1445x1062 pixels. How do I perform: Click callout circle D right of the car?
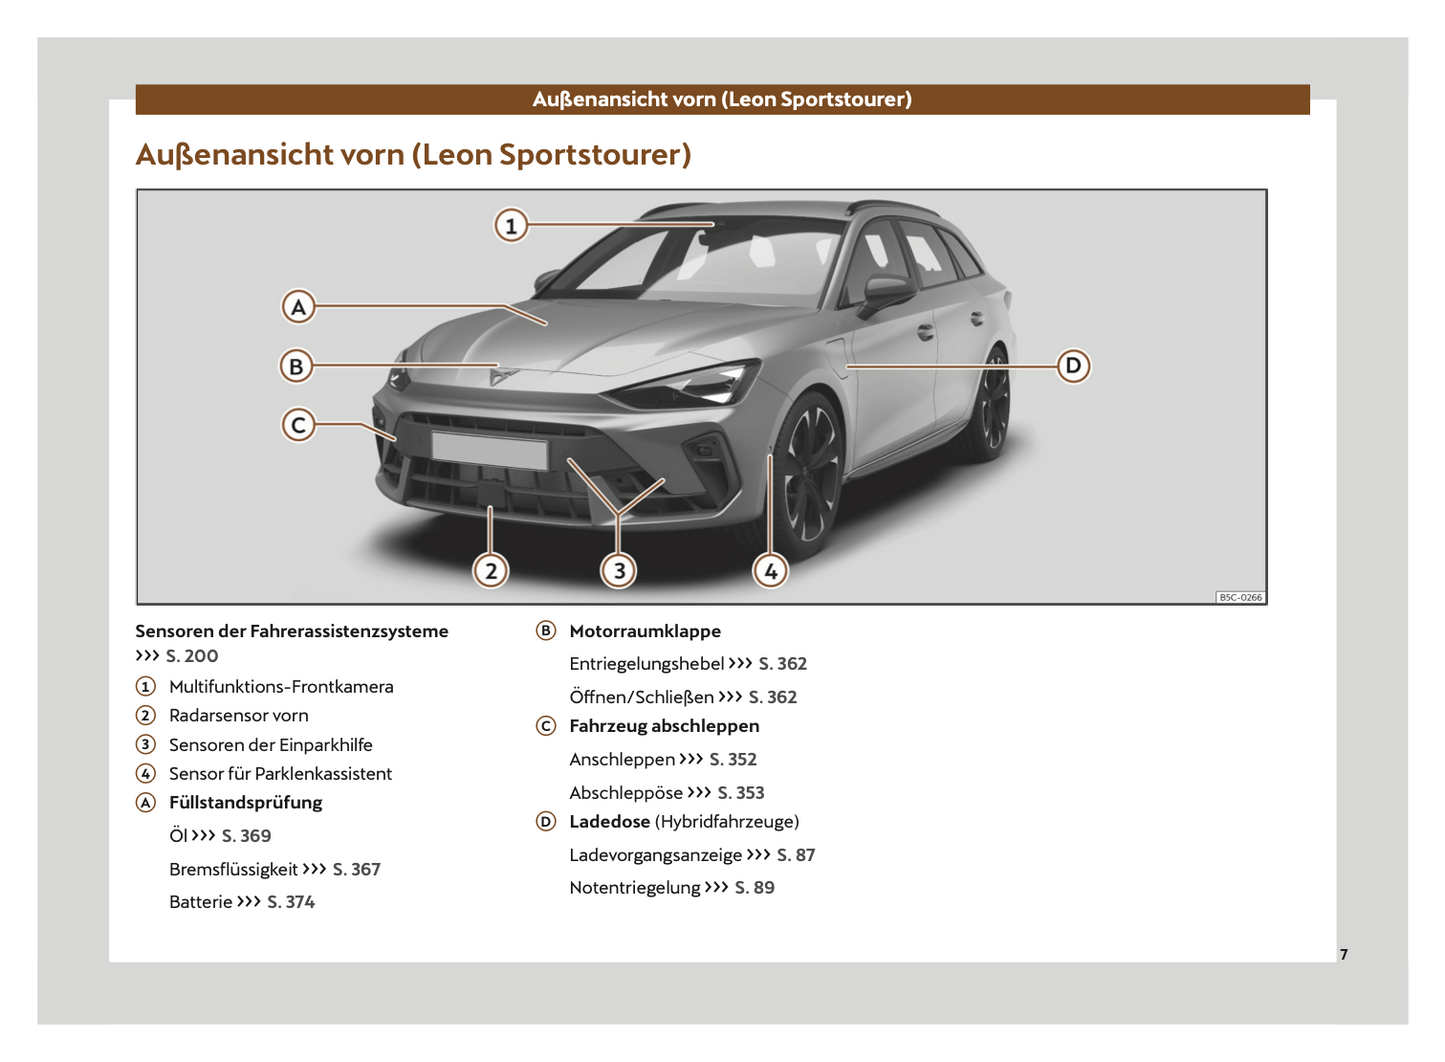(1073, 366)
